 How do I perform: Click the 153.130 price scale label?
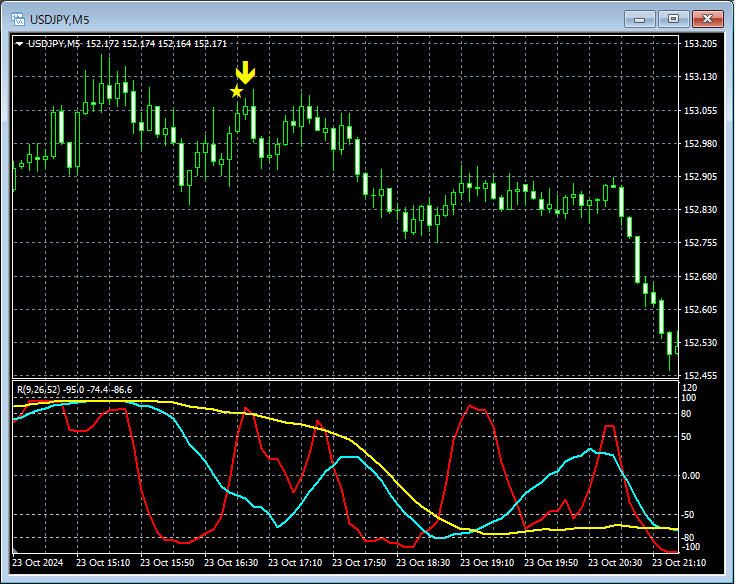(700, 77)
